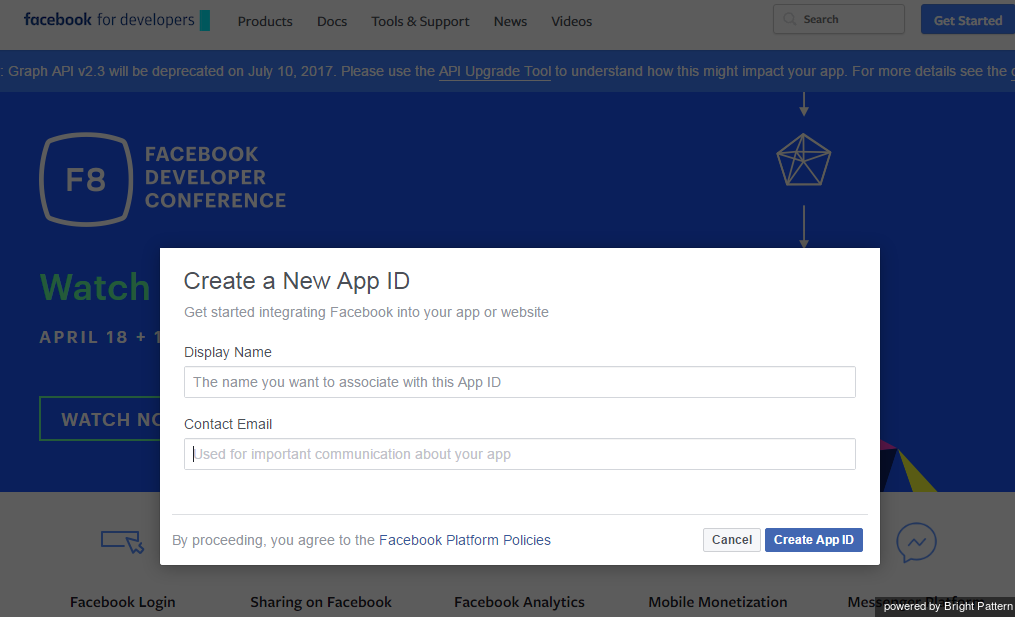Image resolution: width=1015 pixels, height=617 pixels.
Task: Focus the Display Name input field
Action: tap(520, 382)
